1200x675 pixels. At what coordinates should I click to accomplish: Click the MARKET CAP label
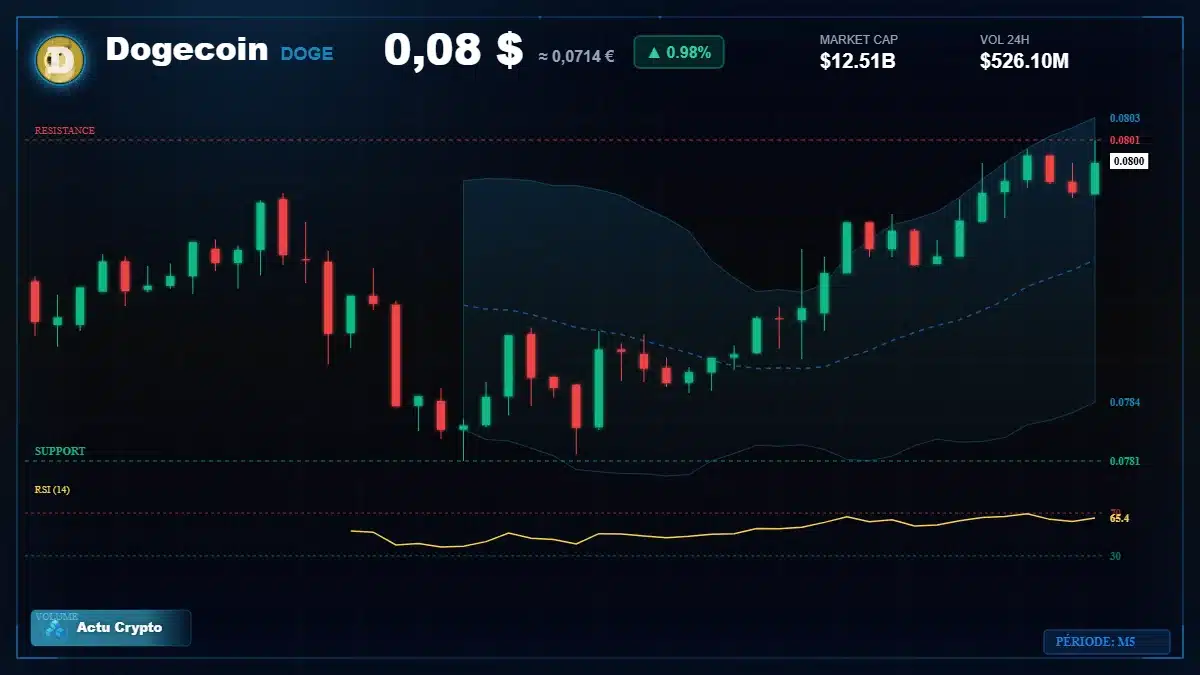pos(859,40)
